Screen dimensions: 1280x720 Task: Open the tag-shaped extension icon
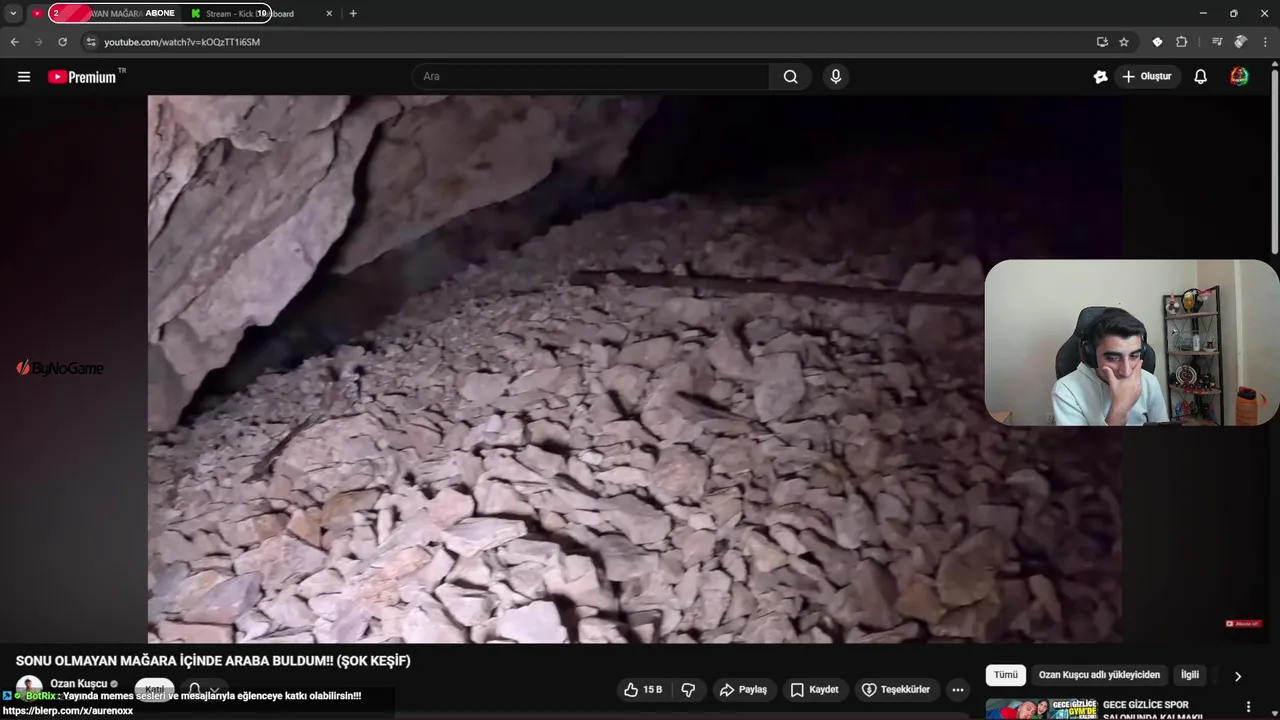(1157, 42)
